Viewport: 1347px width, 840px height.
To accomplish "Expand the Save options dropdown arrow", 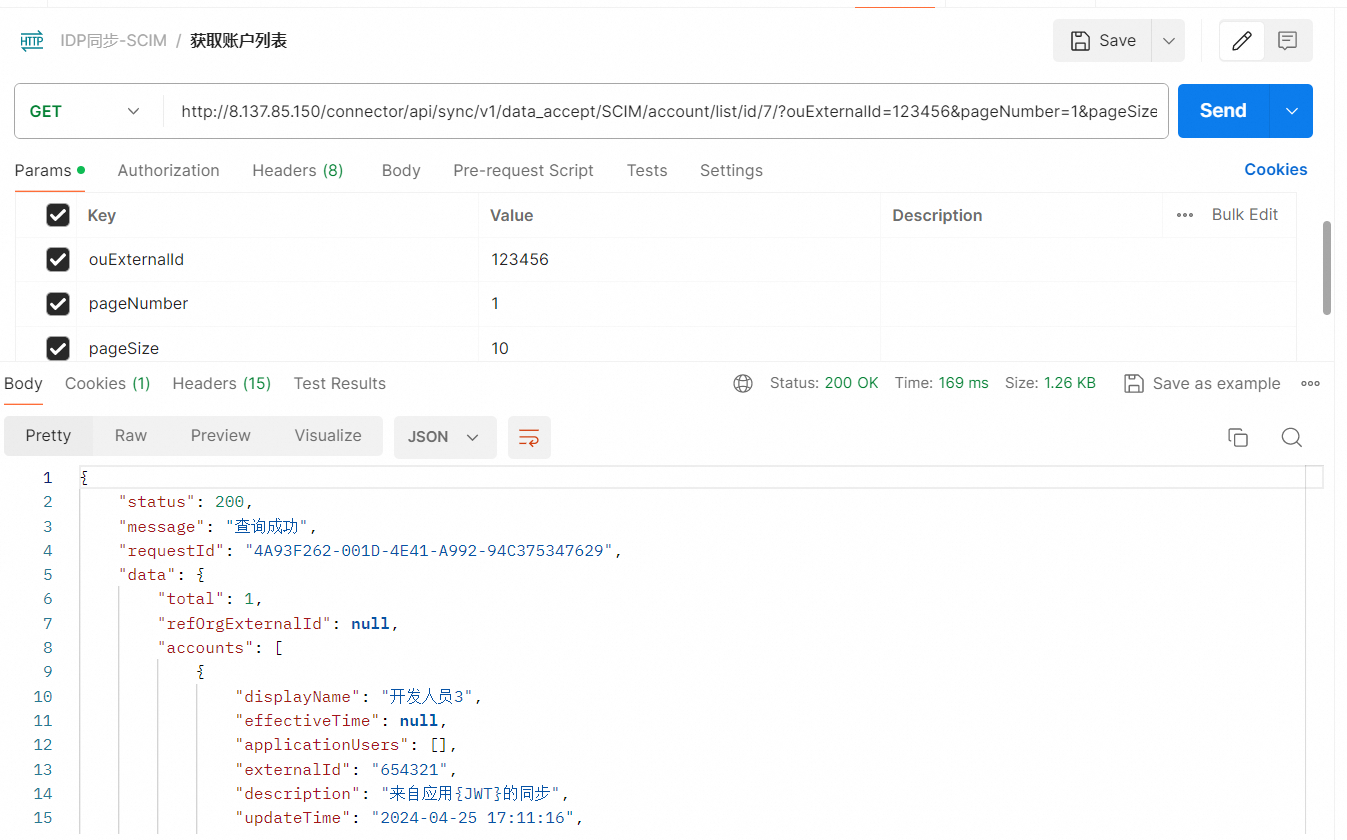I will [x=1168, y=41].
